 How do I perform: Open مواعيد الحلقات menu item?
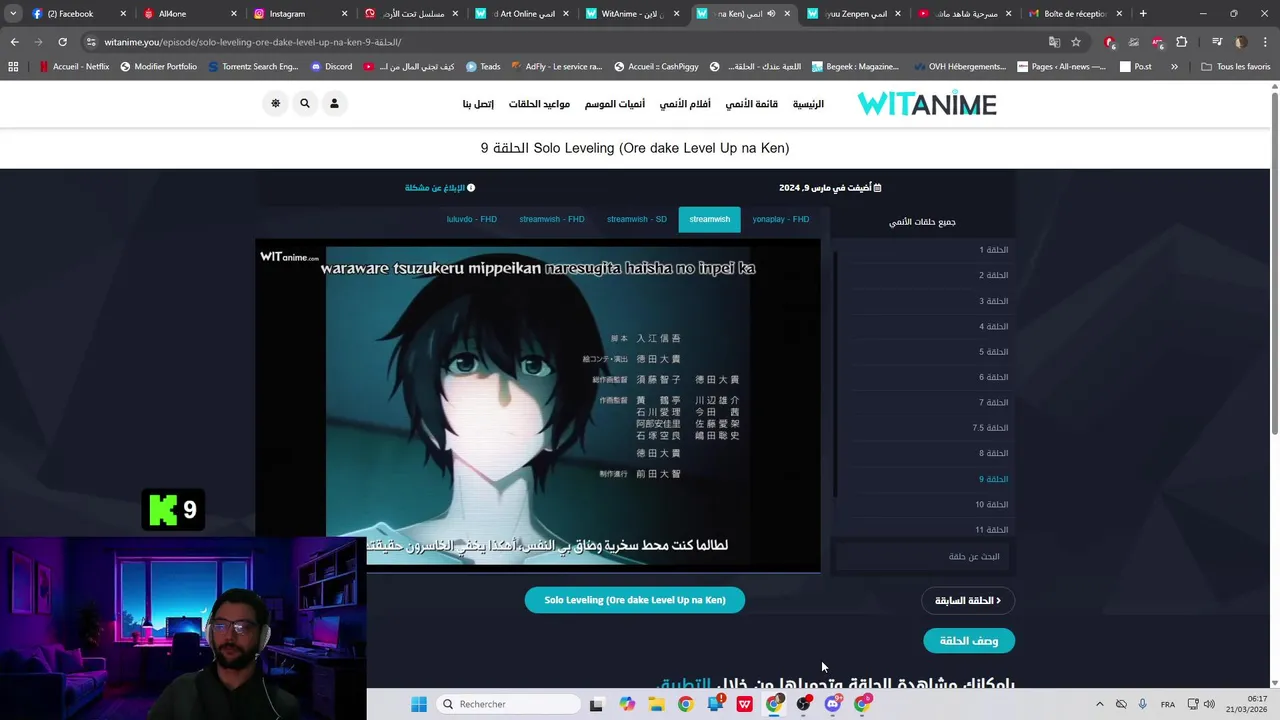click(539, 104)
